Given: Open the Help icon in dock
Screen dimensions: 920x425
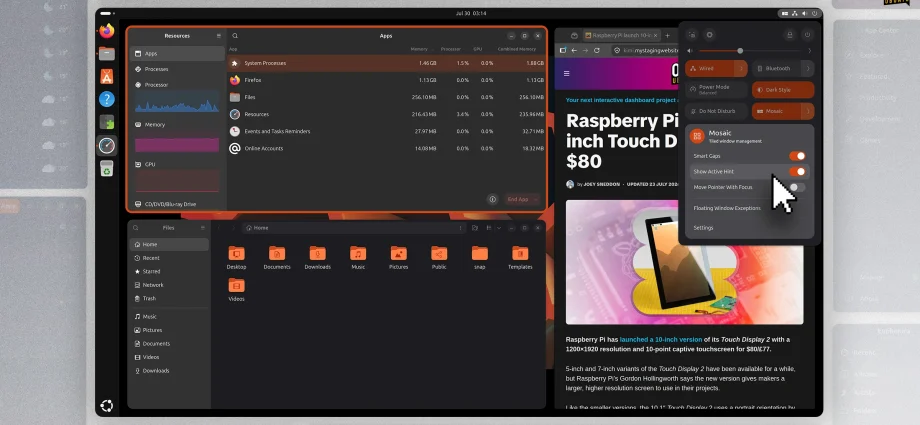Looking at the screenshot, I should click(x=107, y=99).
